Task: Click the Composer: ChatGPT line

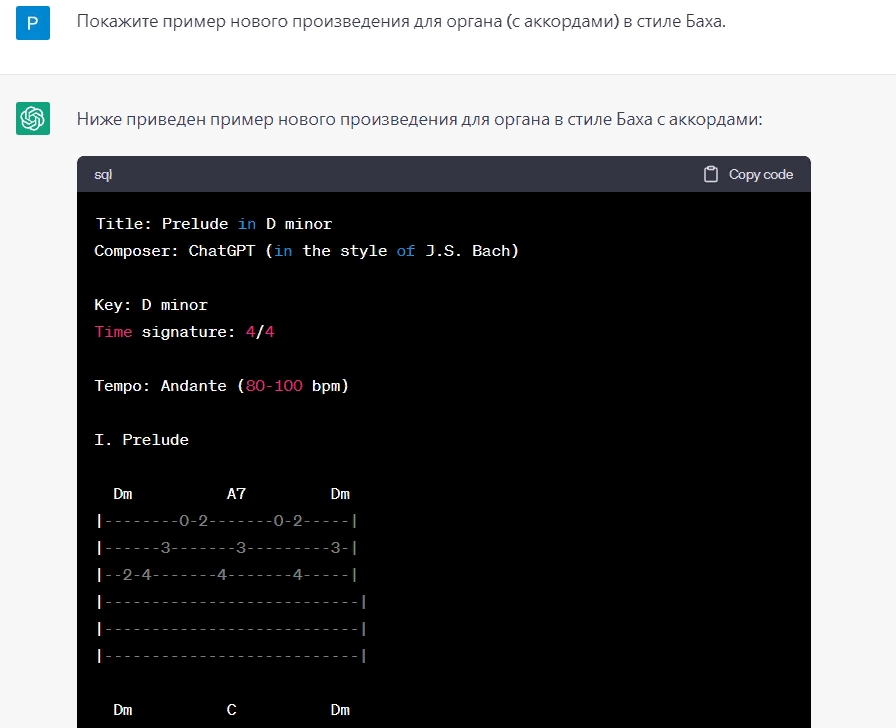Action: [x=306, y=251]
